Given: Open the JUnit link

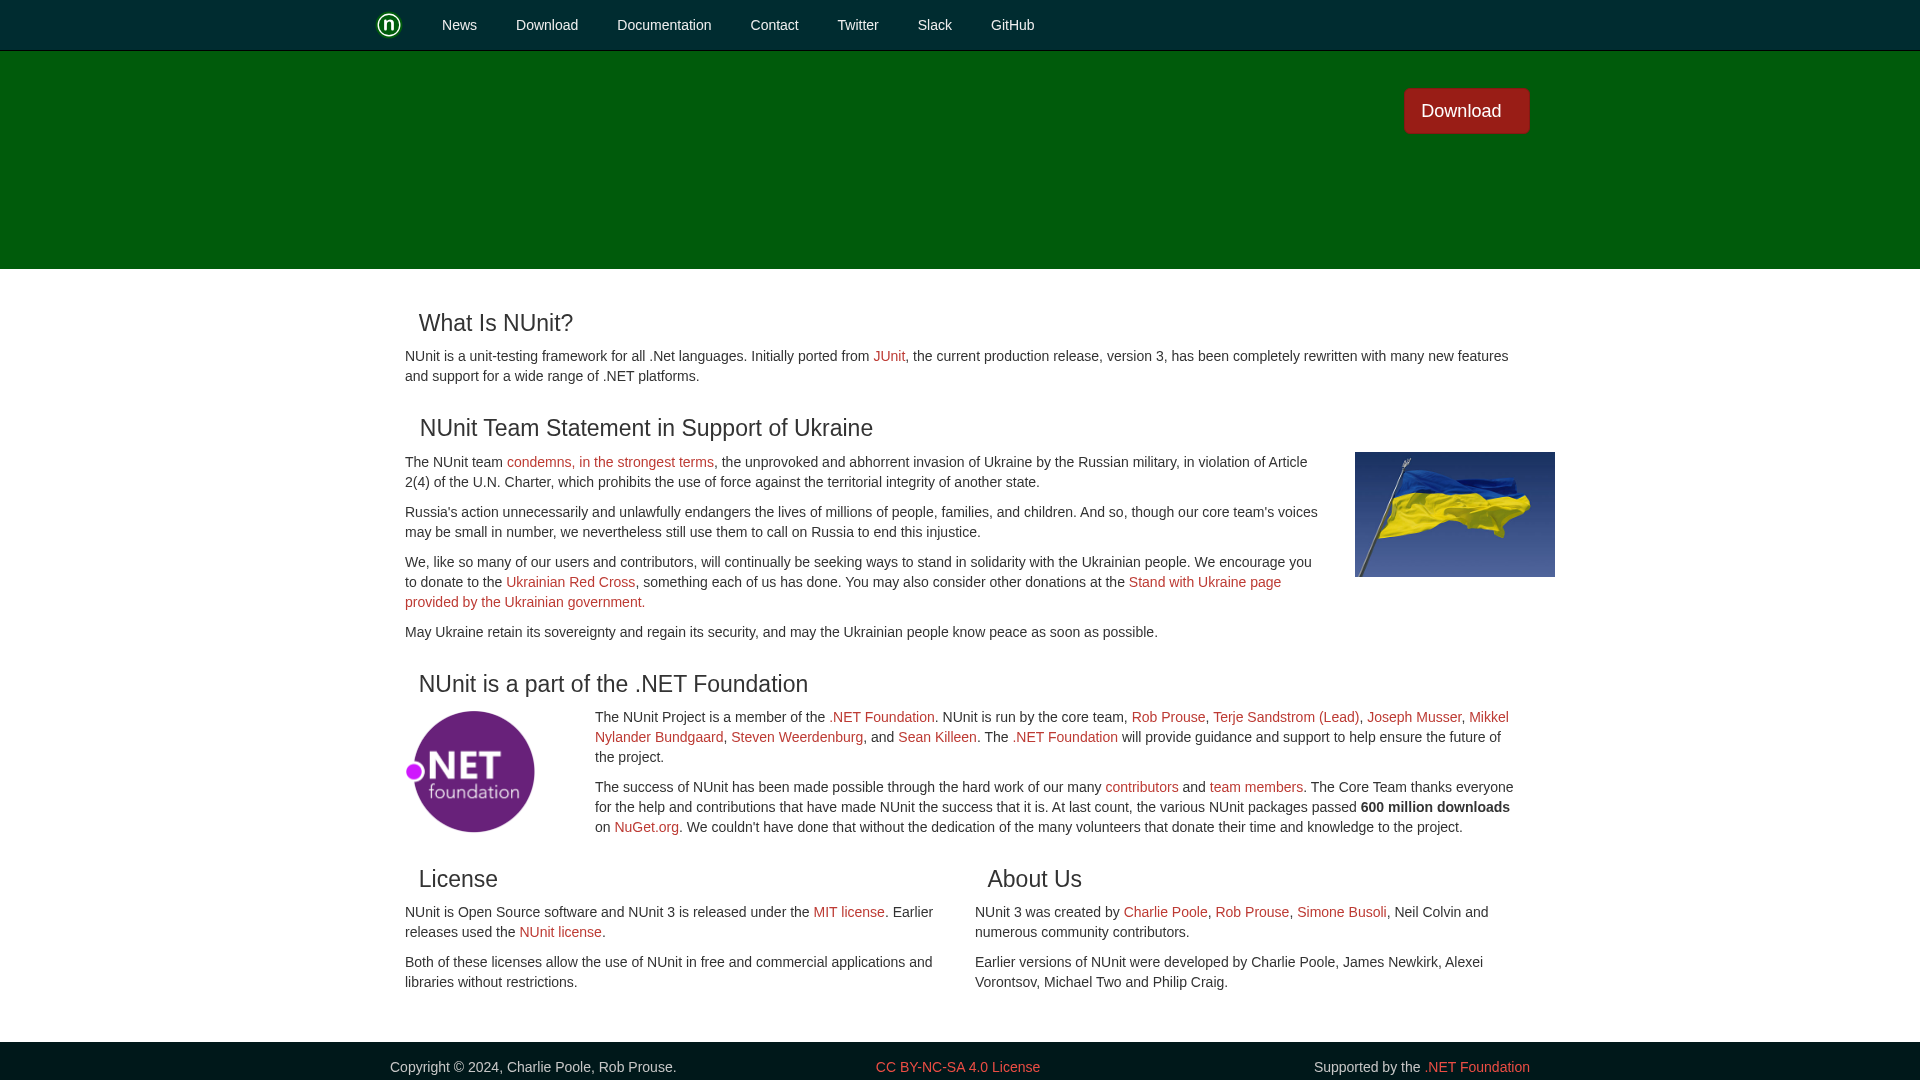Looking at the screenshot, I should point(889,356).
